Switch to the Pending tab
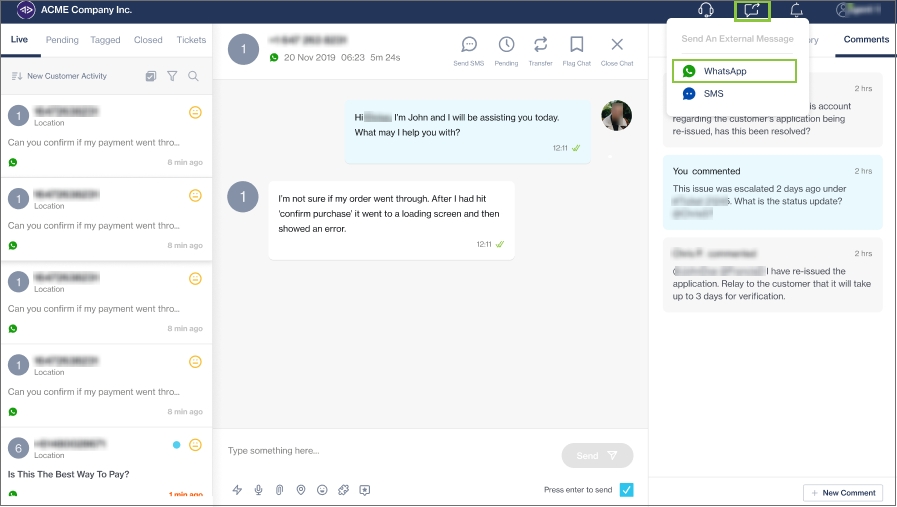897x507 pixels. pyautogui.click(x=62, y=40)
